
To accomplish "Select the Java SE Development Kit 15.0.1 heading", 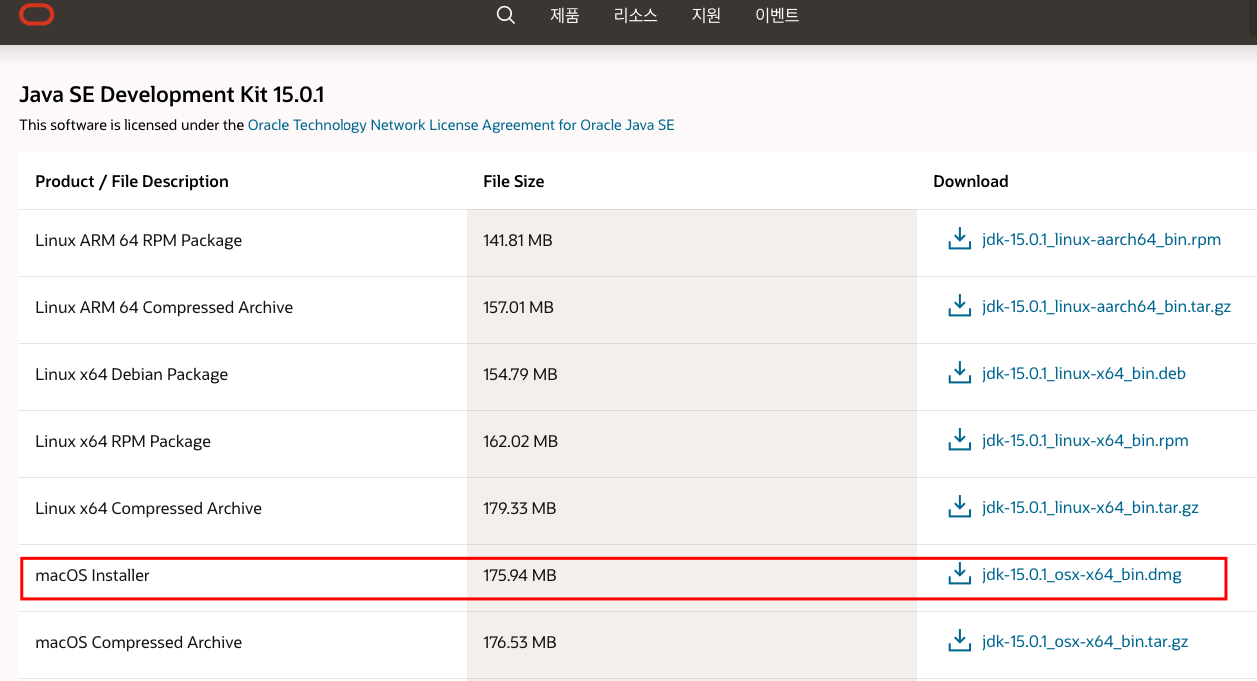I will (x=172, y=95).
